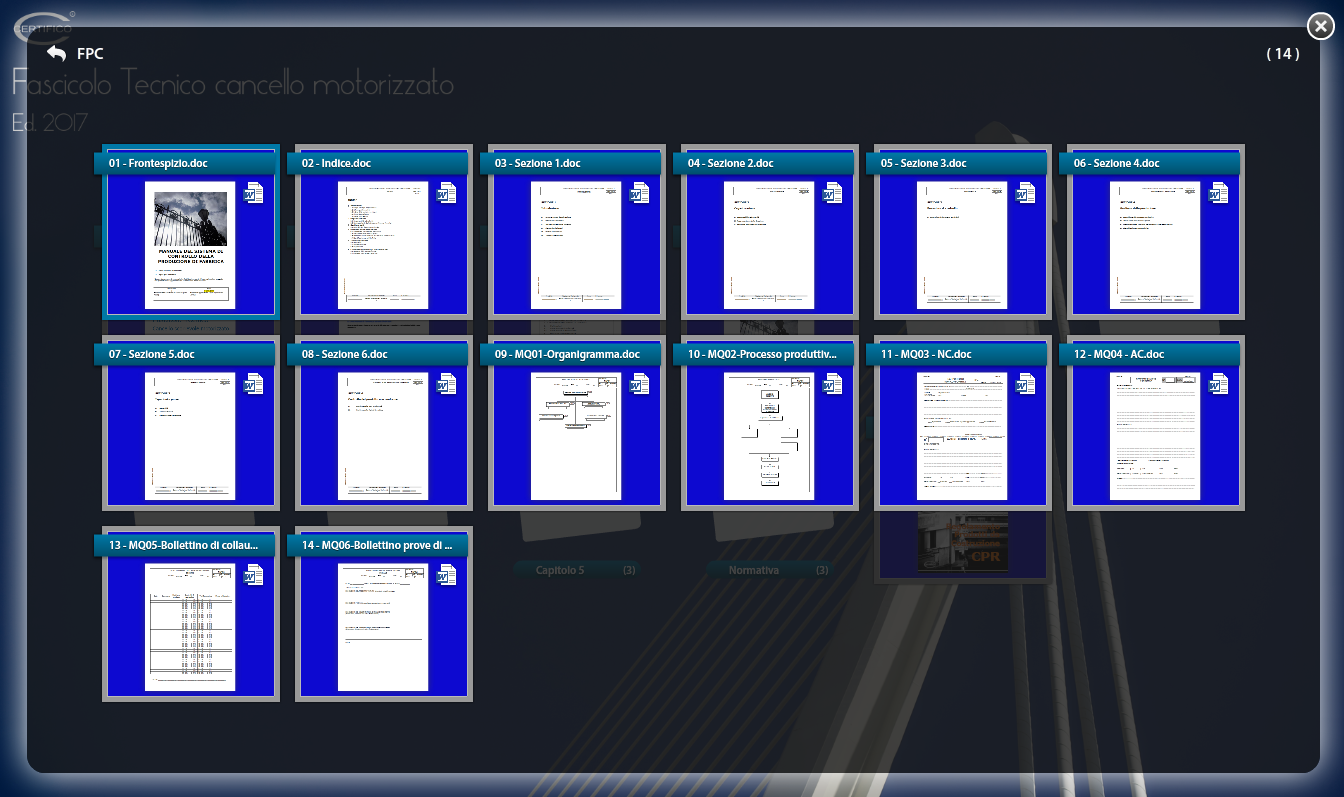1344x797 pixels.
Task: Click the Word icon on 13 - MQ05-Bollettino
Action: (254, 575)
